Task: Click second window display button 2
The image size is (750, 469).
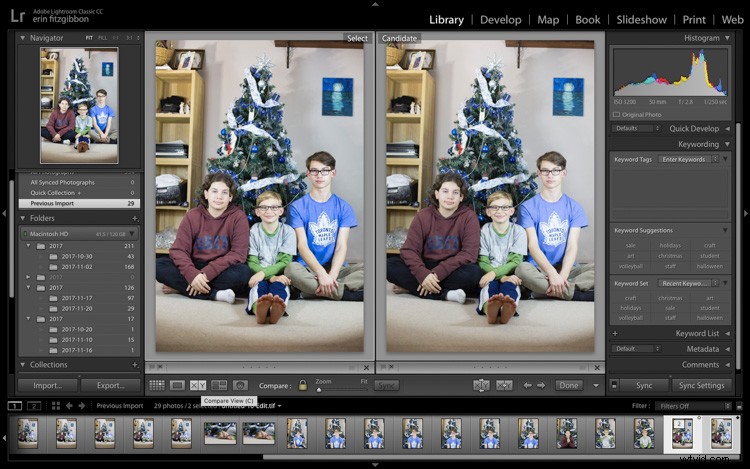Action: [34, 406]
